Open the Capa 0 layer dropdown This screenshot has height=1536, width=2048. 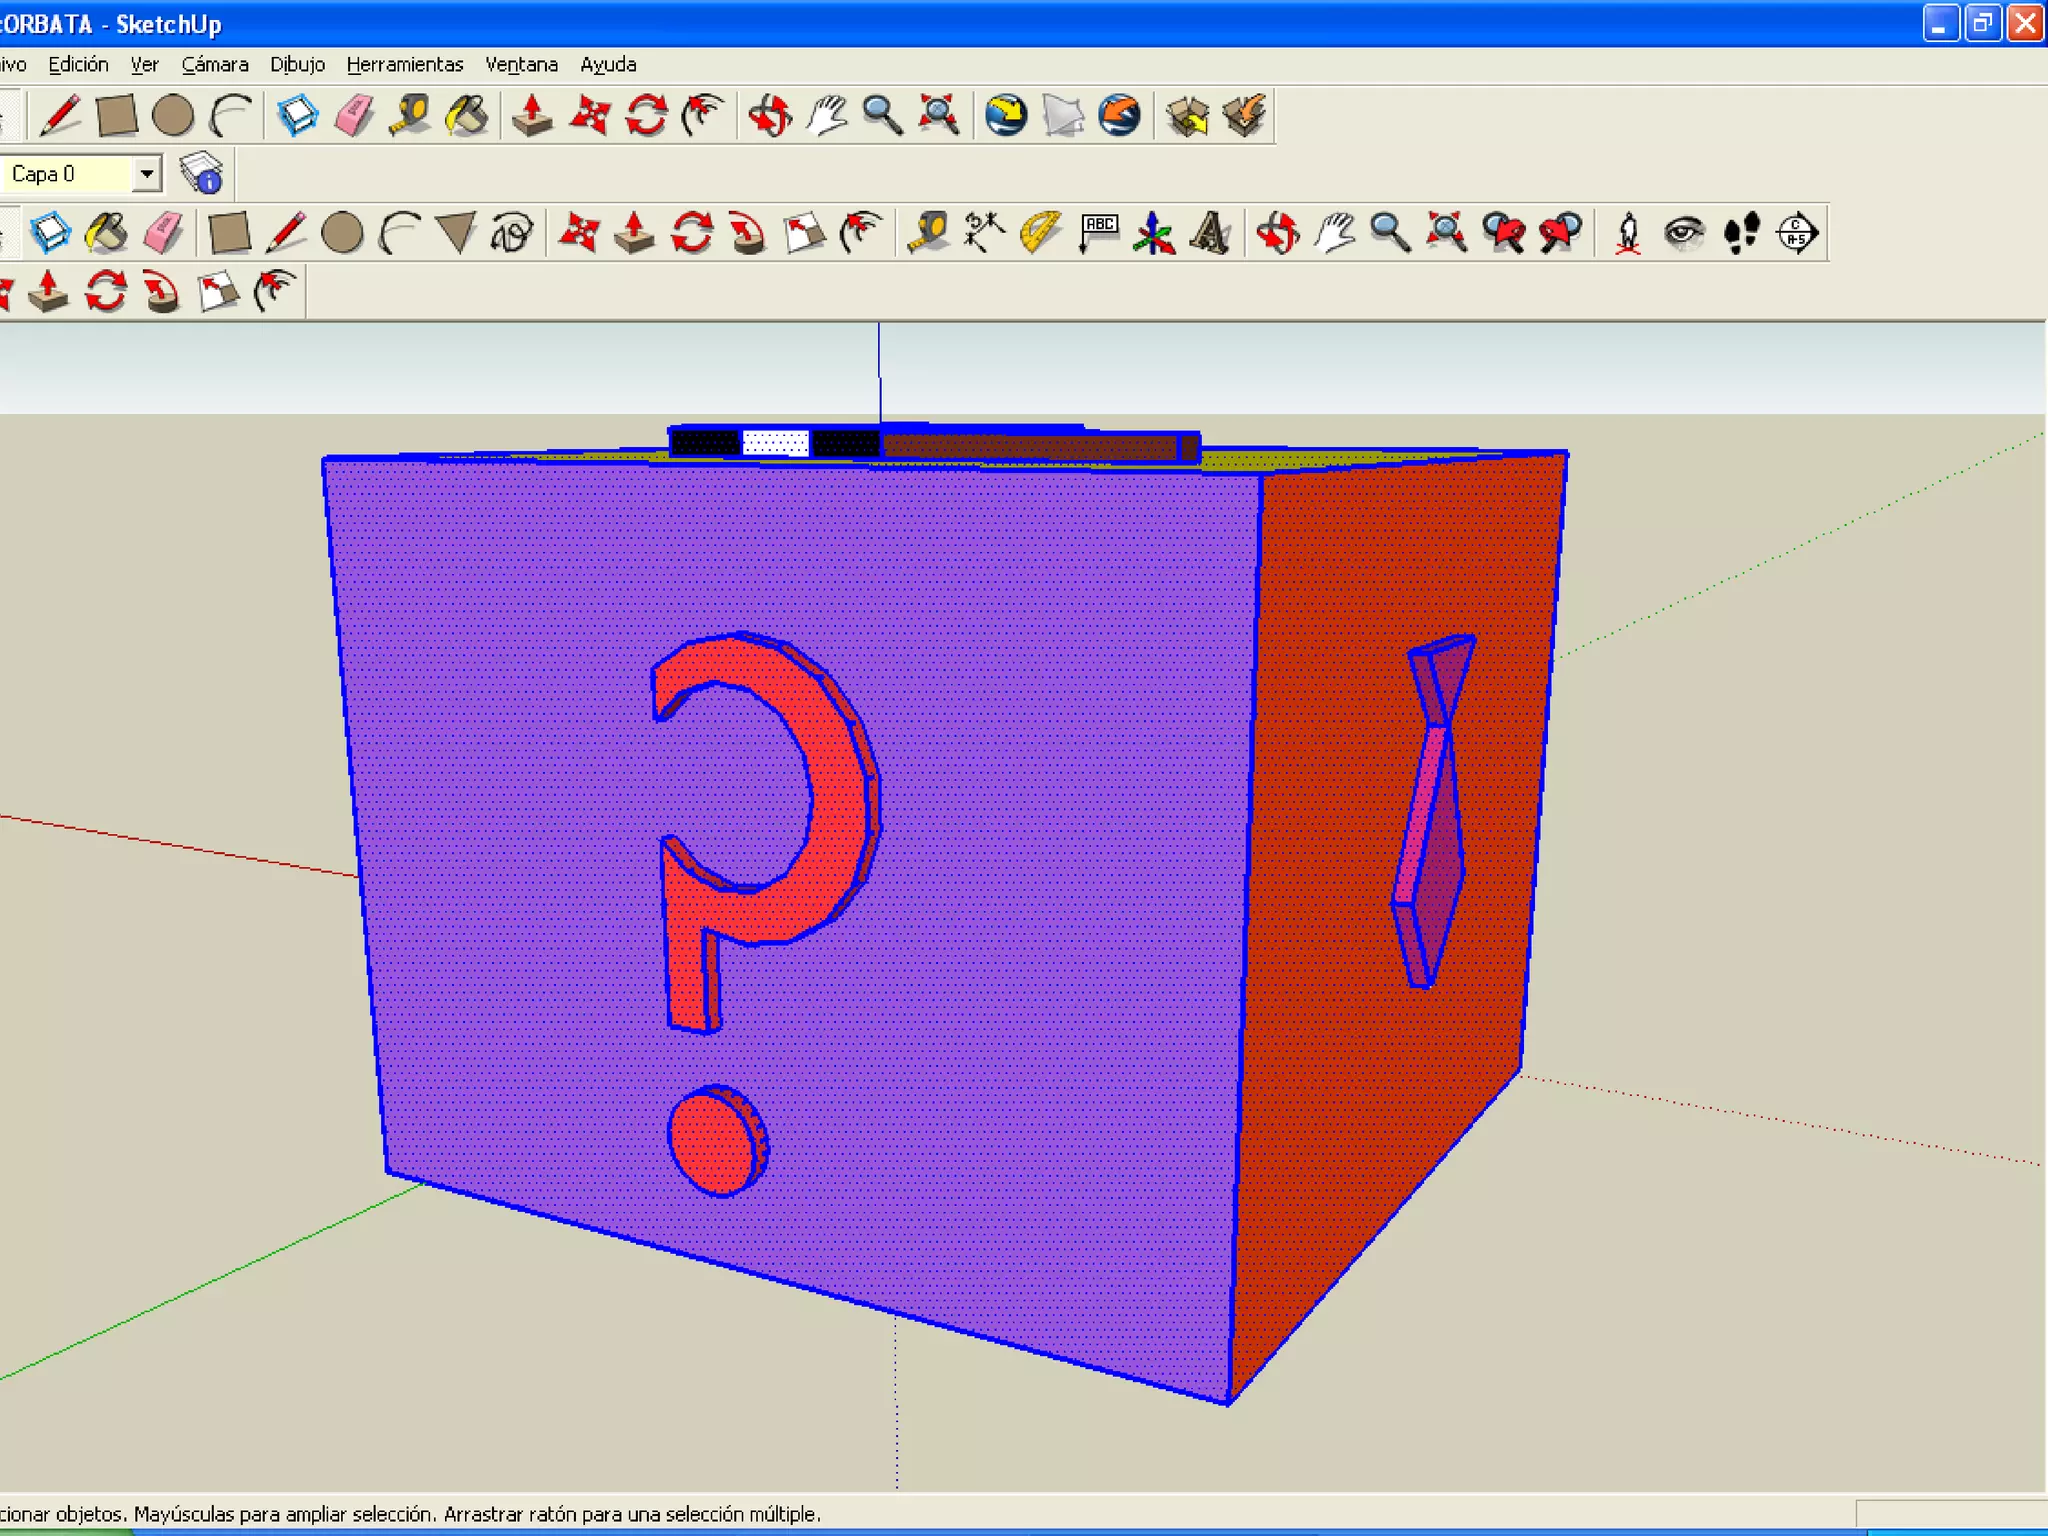147,174
